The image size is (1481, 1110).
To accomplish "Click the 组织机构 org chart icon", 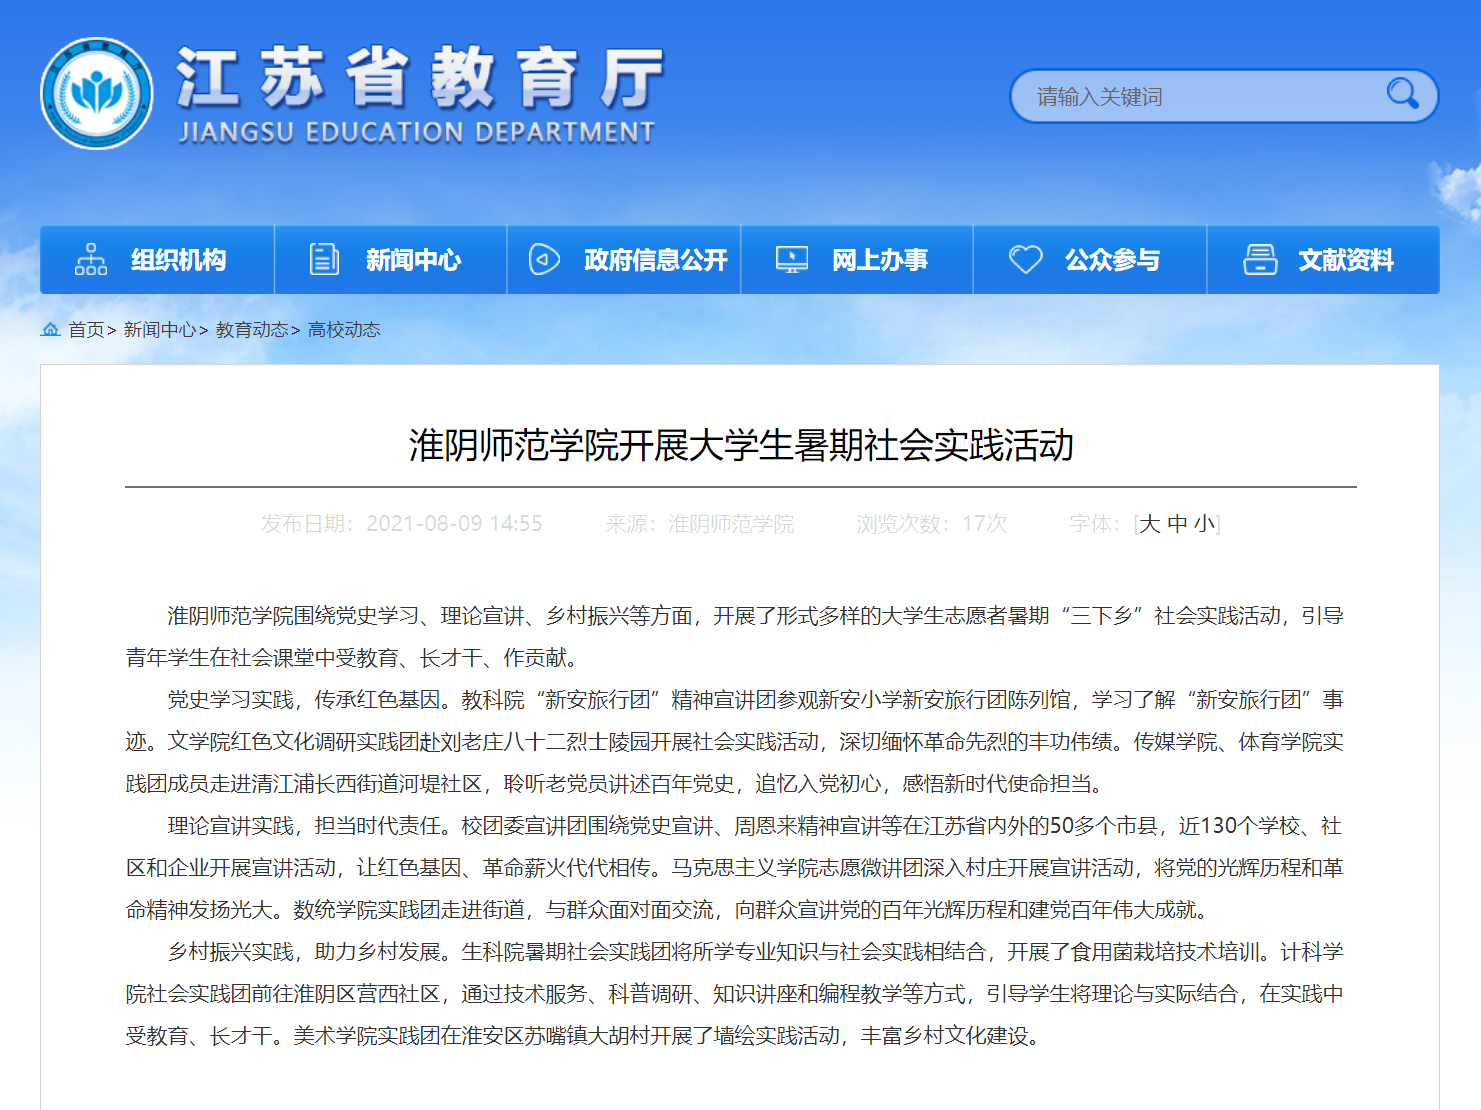I will pyautogui.click(x=91, y=260).
